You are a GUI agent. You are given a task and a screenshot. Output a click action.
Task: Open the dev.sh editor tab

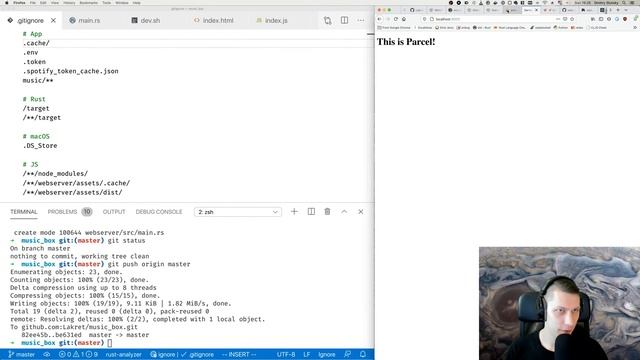click(146, 20)
